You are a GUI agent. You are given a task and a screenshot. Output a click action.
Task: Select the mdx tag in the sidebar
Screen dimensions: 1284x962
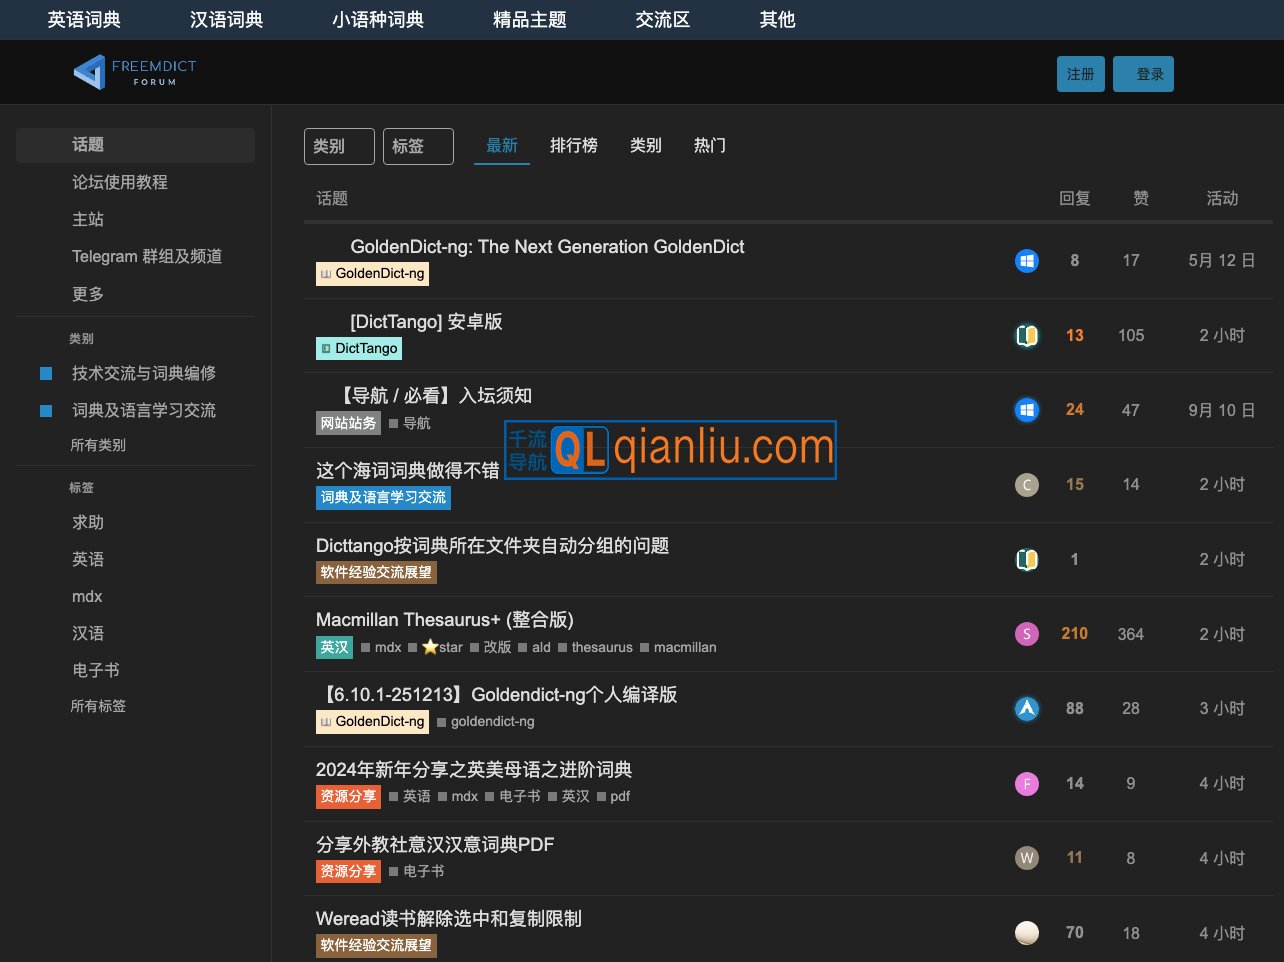pyautogui.click(x=86, y=596)
